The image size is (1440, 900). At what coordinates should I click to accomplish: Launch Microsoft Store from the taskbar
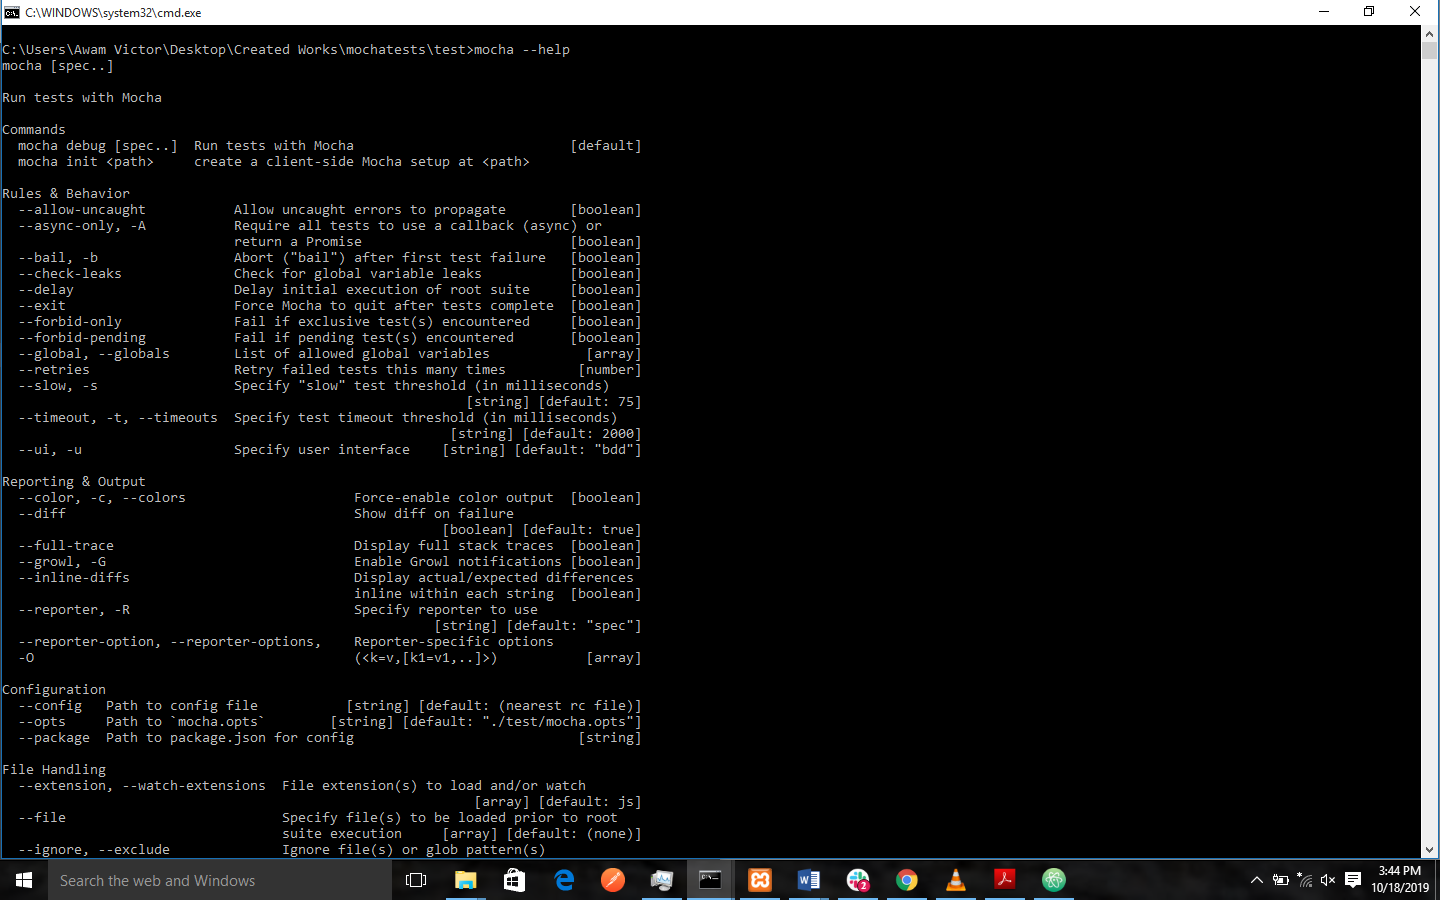(514, 880)
